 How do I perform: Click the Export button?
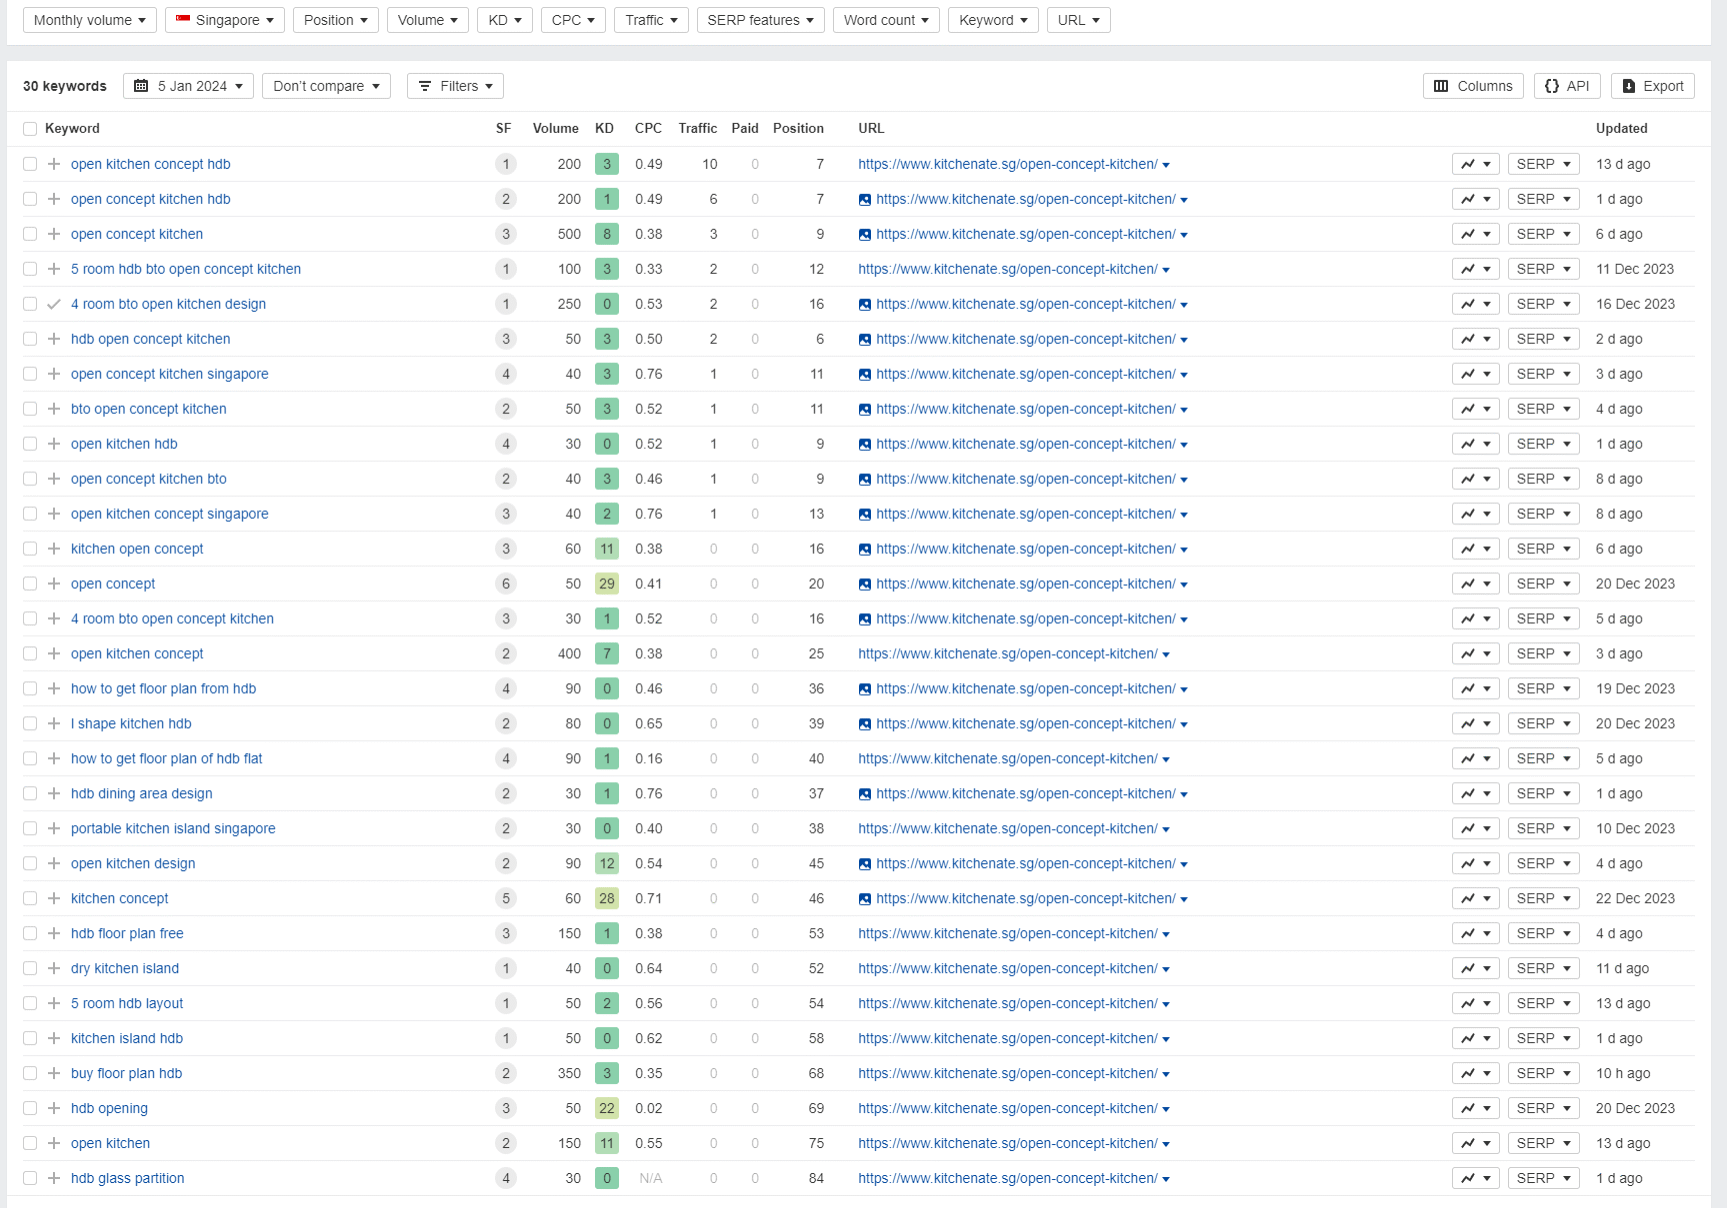pos(1652,86)
